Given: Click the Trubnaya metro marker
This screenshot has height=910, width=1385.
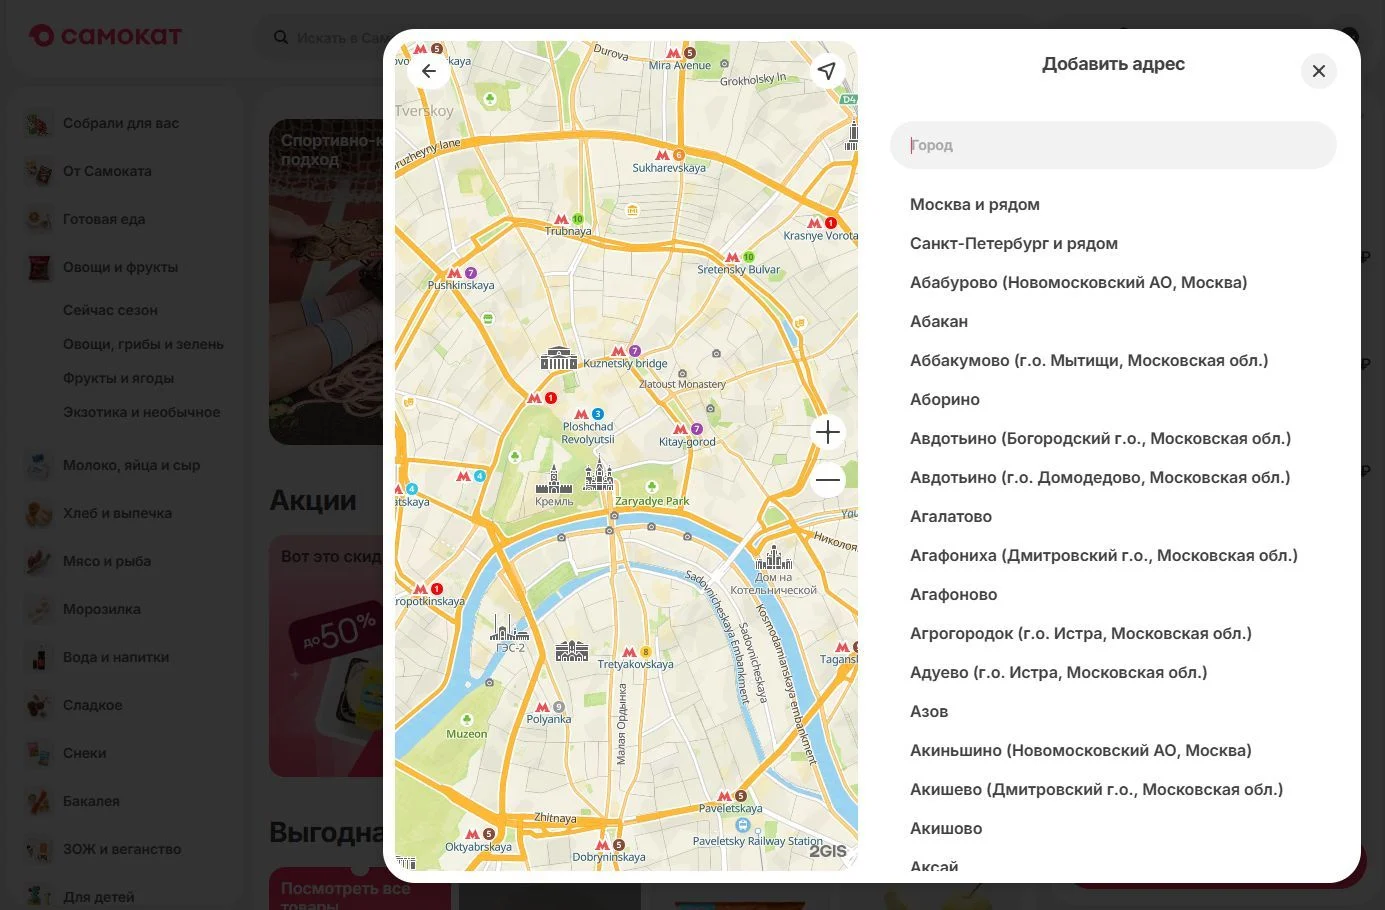Looking at the screenshot, I should point(569,219).
